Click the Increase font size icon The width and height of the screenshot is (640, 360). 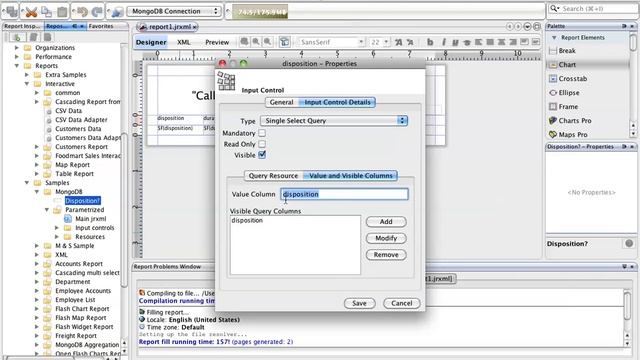coord(399,42)
